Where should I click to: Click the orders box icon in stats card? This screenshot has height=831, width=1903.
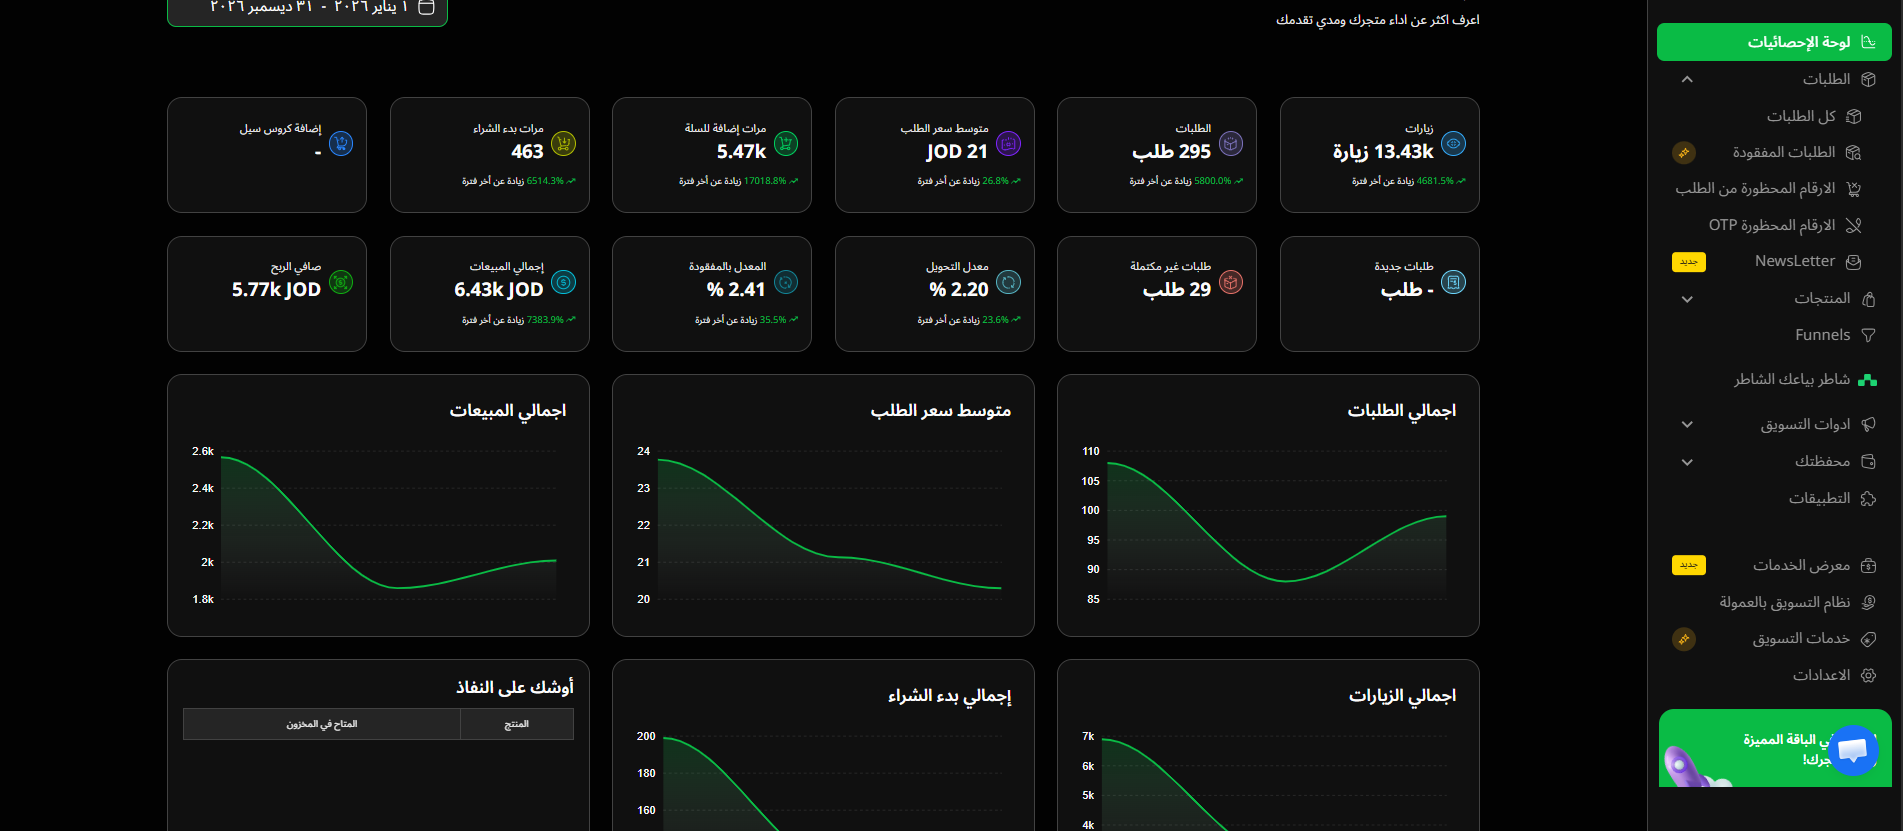point(1231,144)
